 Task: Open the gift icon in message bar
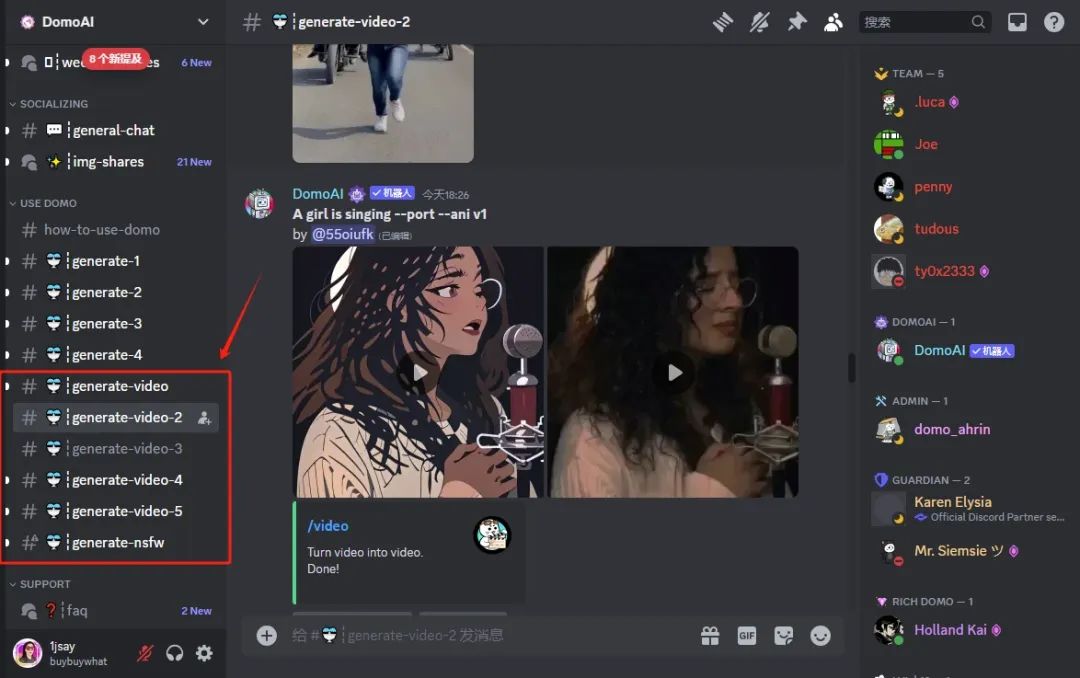point(710,635)
